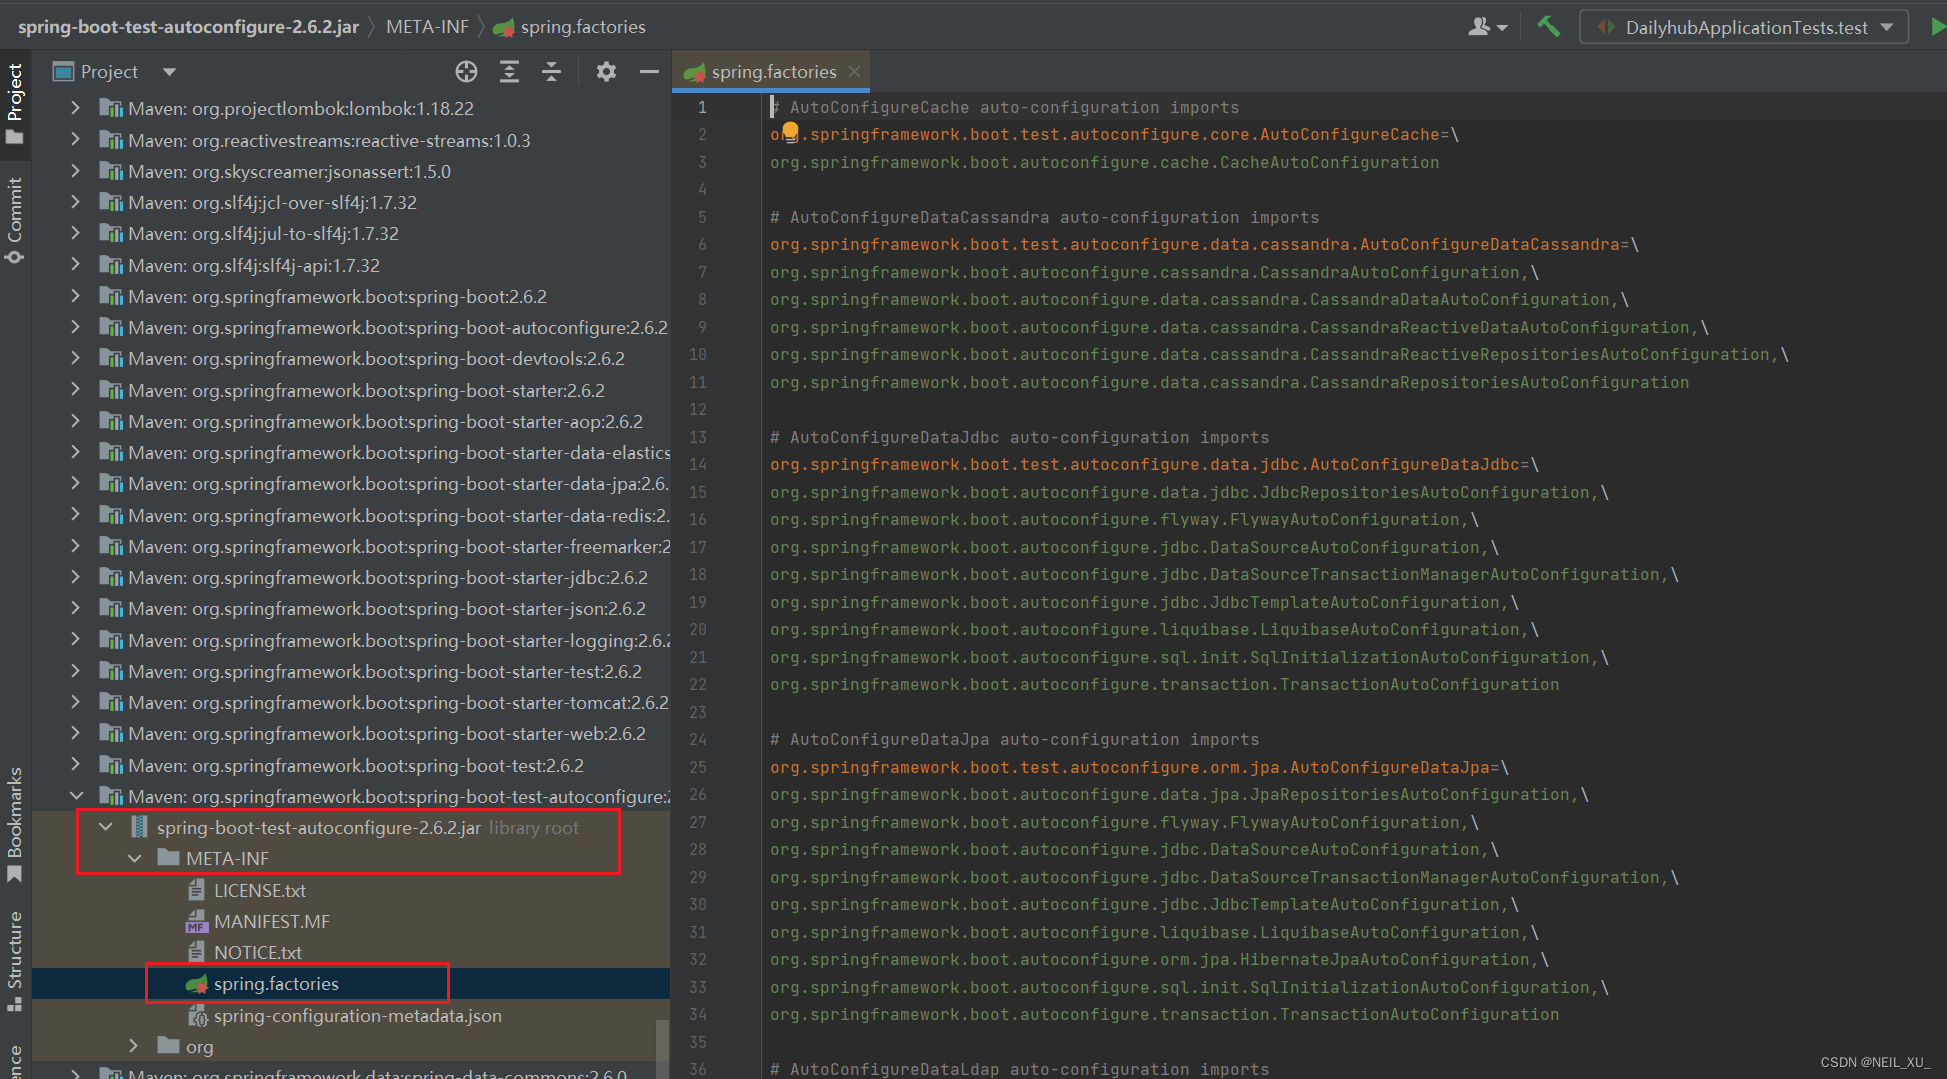Expand Maven: spring-boot-starter-web:2.6.2 node
1947x1079 pixels.
75,733
